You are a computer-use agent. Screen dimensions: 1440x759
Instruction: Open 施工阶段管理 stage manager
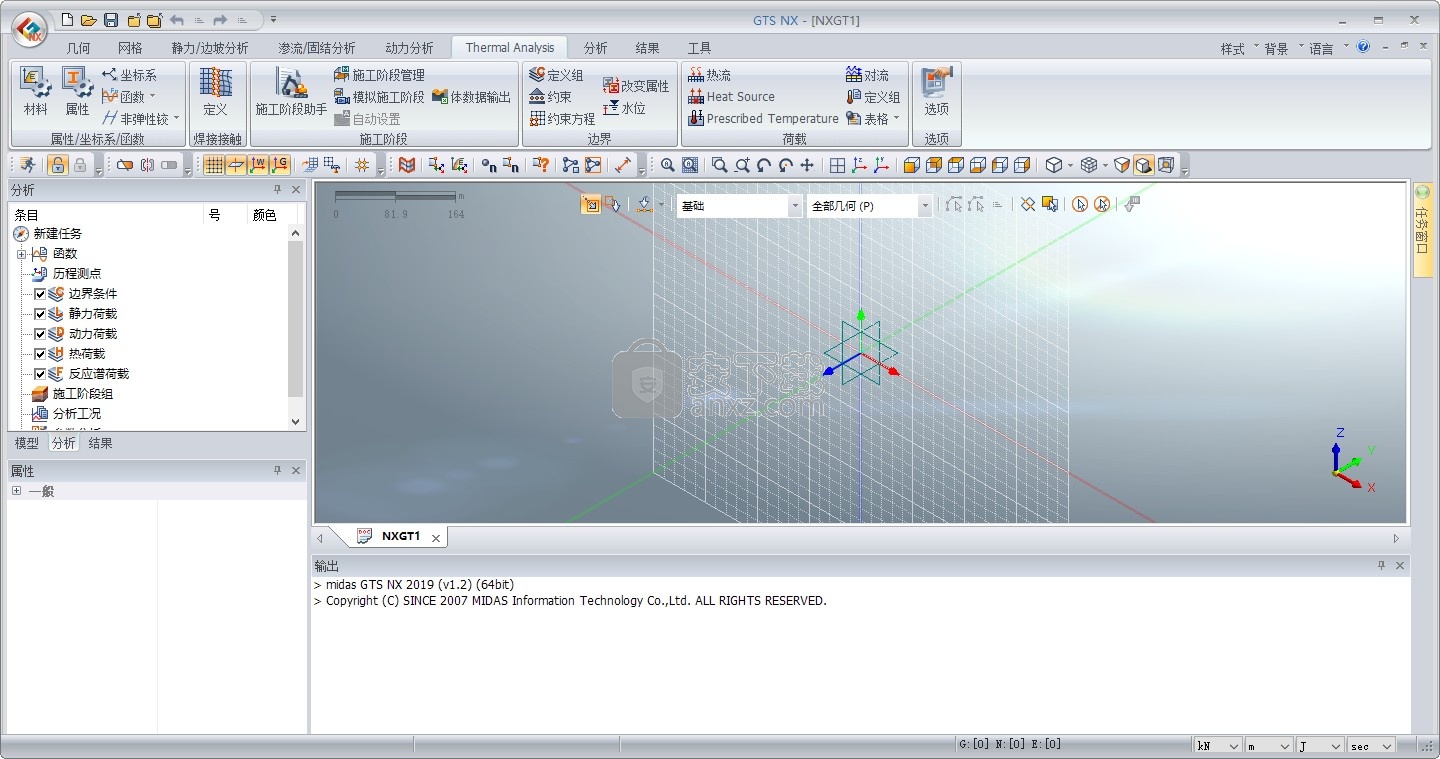tap(379, 75)
